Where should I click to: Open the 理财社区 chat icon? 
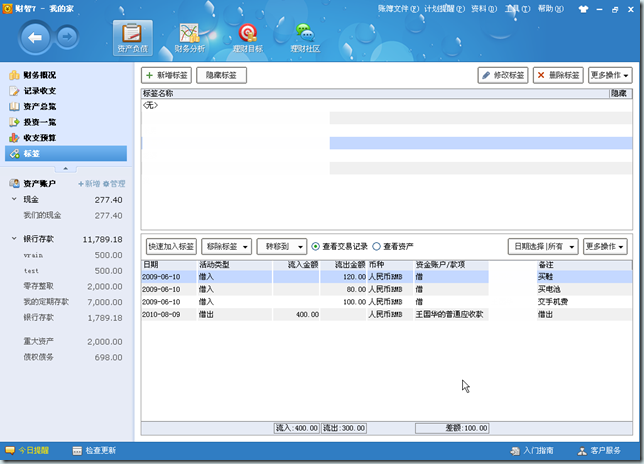click(305, 33)
